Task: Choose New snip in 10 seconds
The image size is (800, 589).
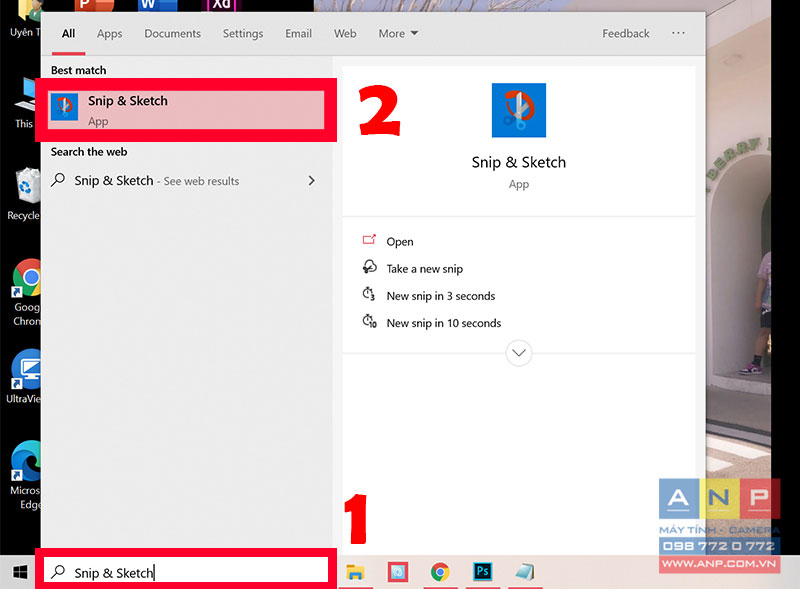Action: point(444,323)
